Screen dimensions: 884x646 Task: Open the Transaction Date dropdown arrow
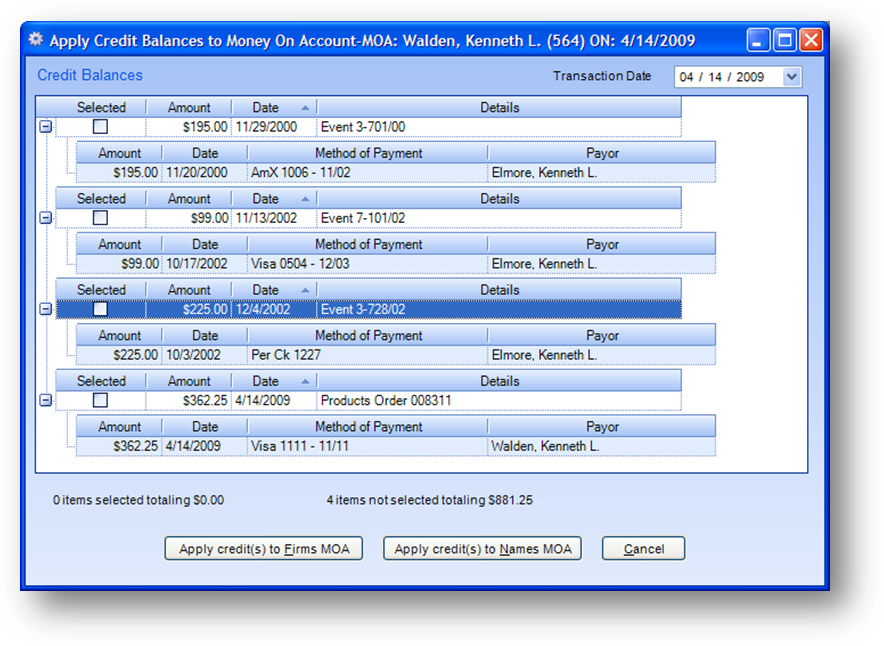click(x=792, y=77)
